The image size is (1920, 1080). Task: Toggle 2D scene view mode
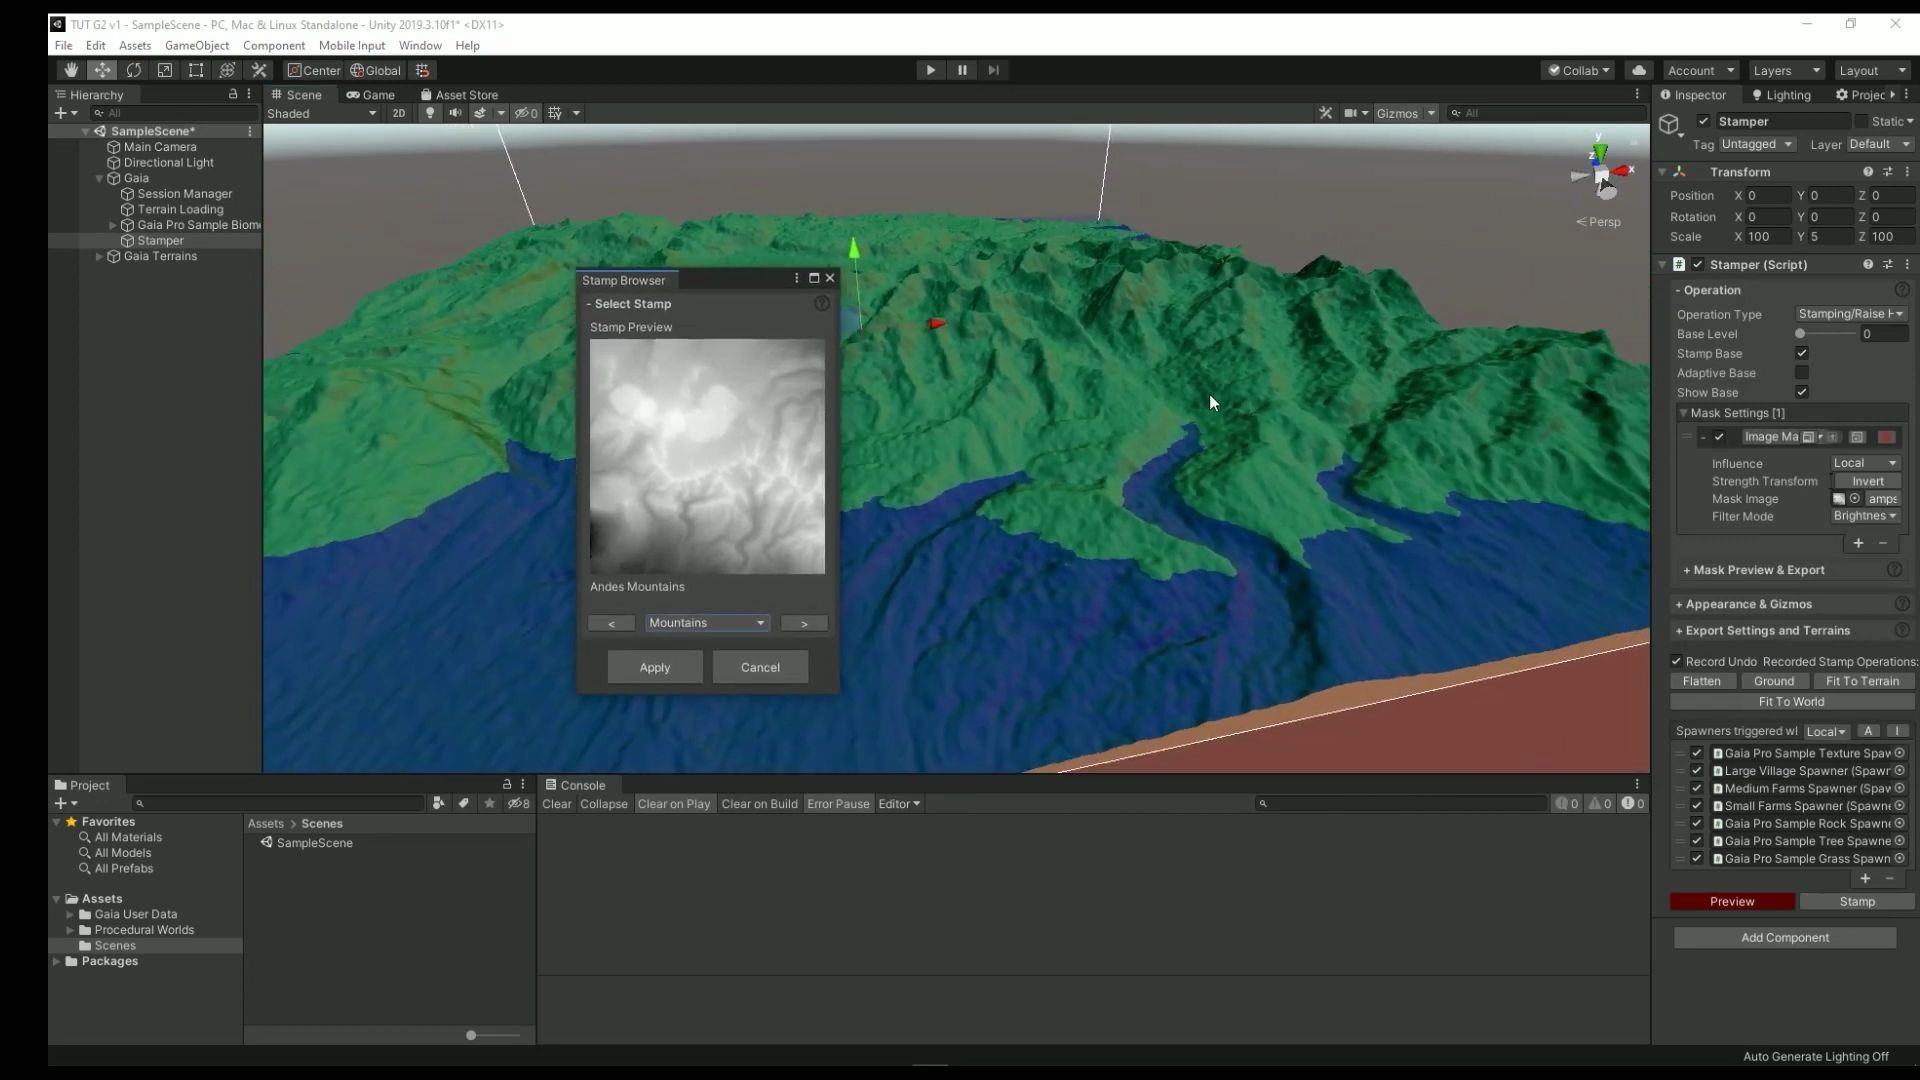coord(399,113)
